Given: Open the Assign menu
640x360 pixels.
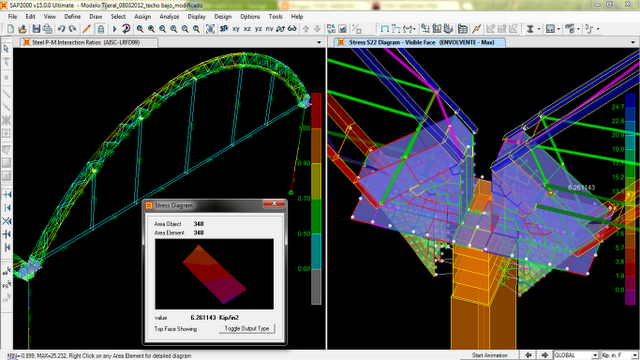Looking at the screenshot, I should tap(142, 17).
